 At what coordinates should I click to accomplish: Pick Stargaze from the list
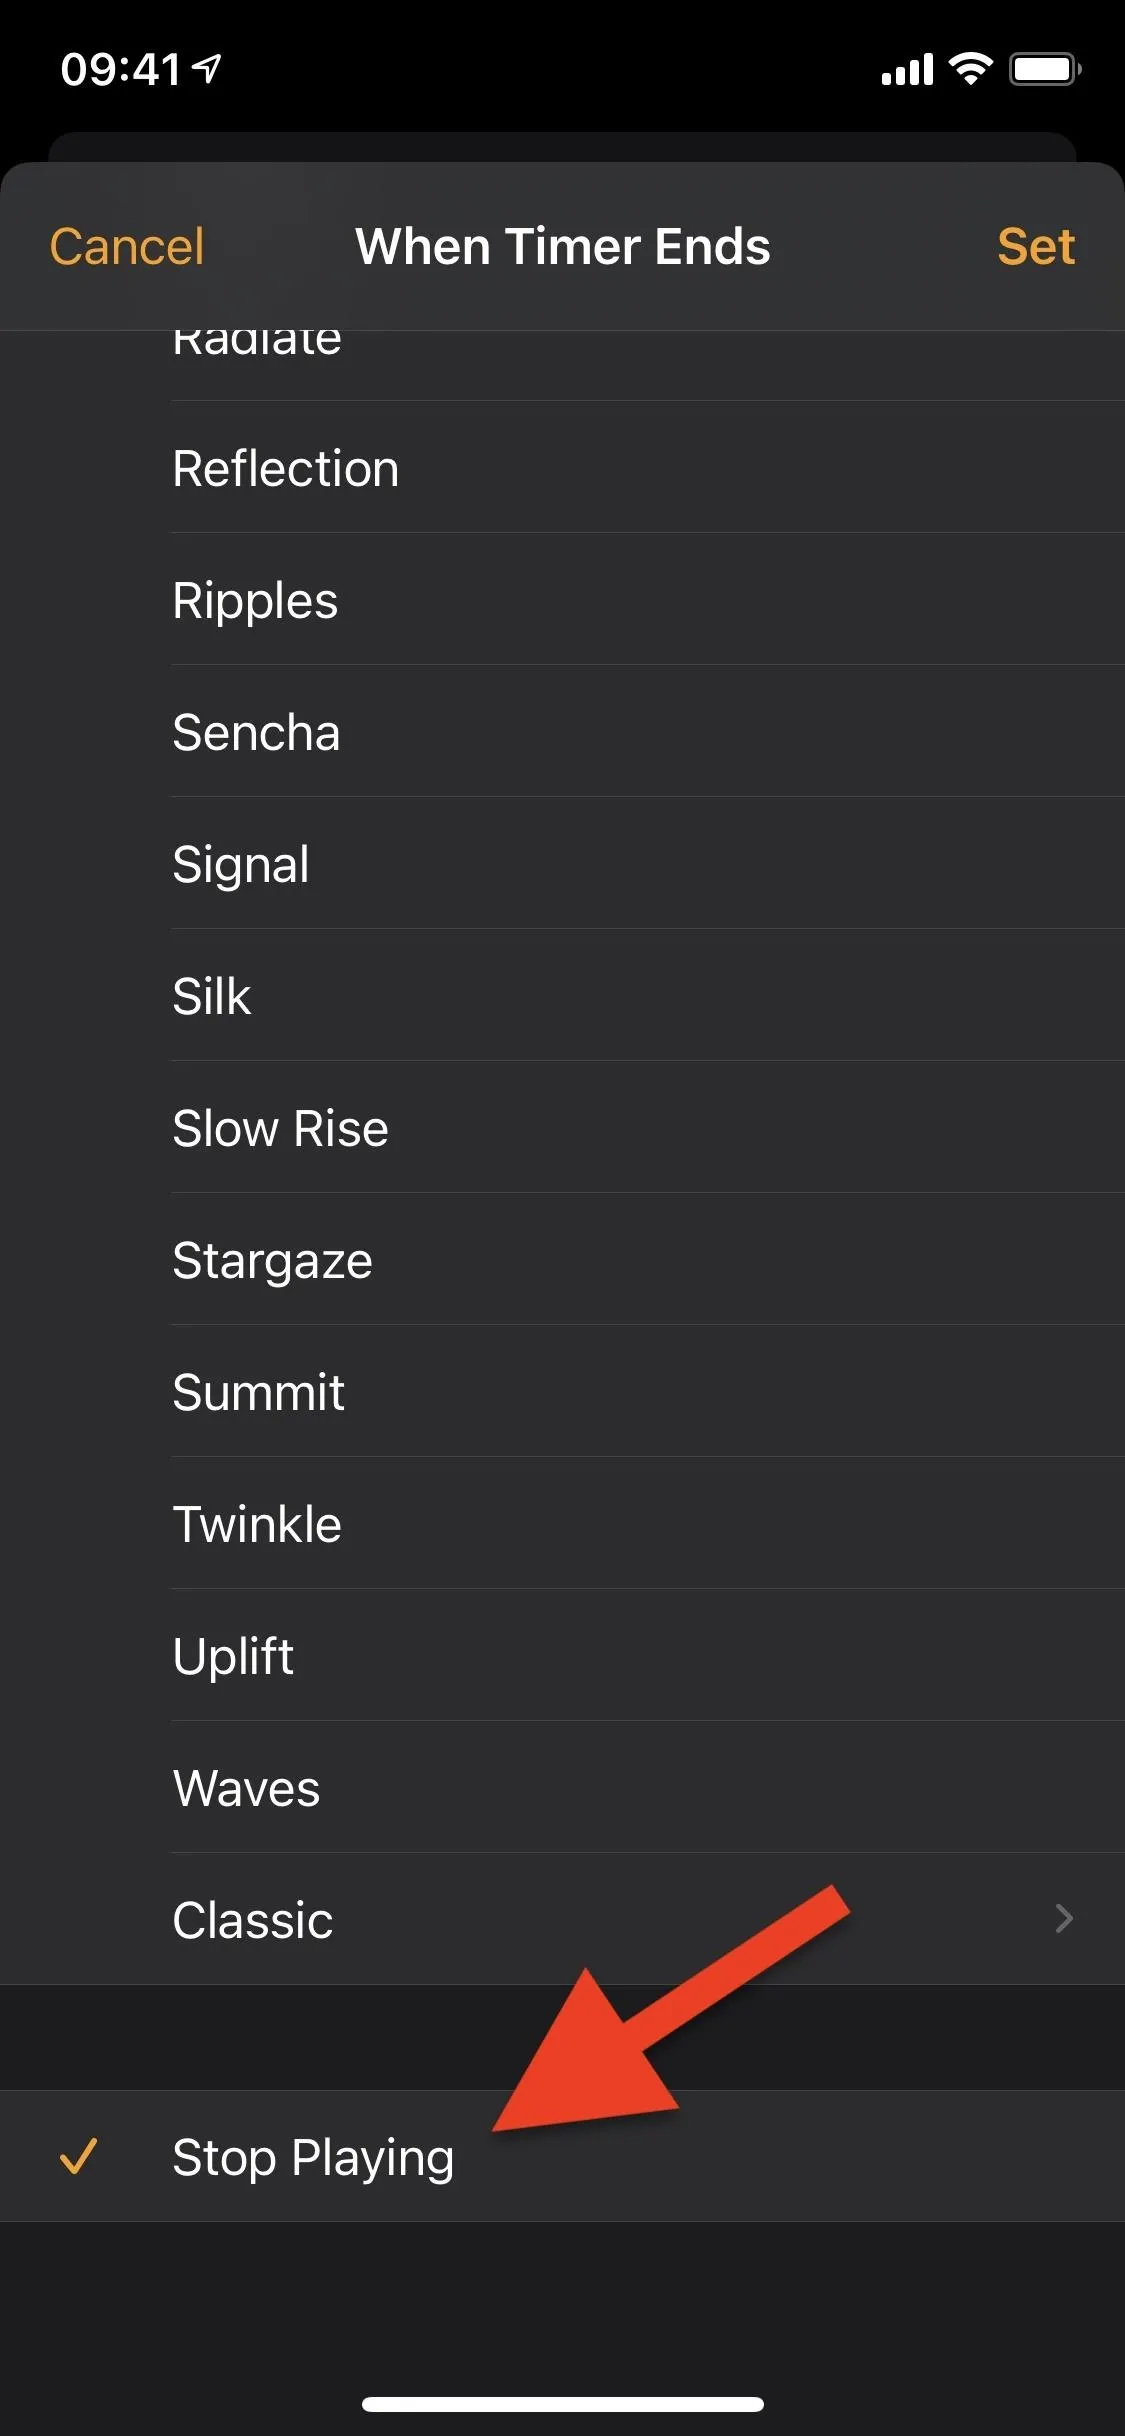point(562,1259)
